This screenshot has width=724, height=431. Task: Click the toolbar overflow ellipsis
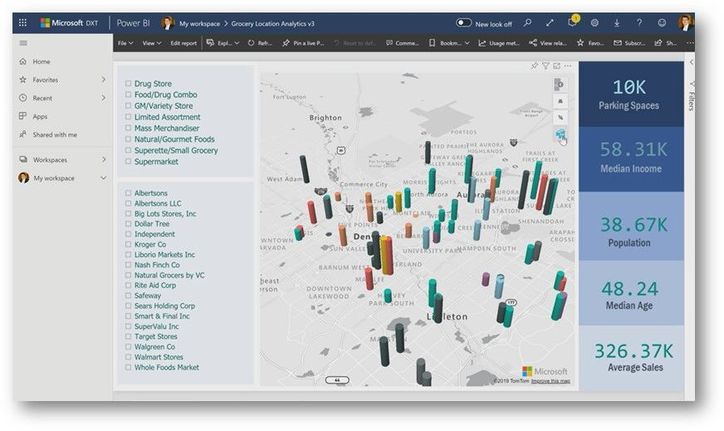[x=690, y=43]
